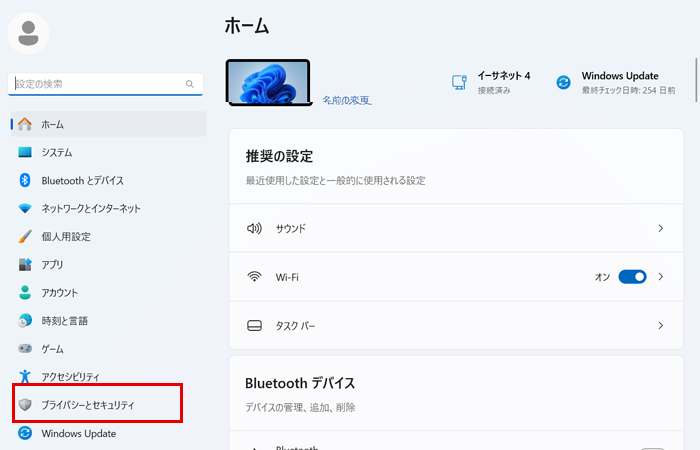Image resolution: width=700 pixels, height=450 pixels.
Task: Click the Time and language globe icon
Action: tap(25, 321)
